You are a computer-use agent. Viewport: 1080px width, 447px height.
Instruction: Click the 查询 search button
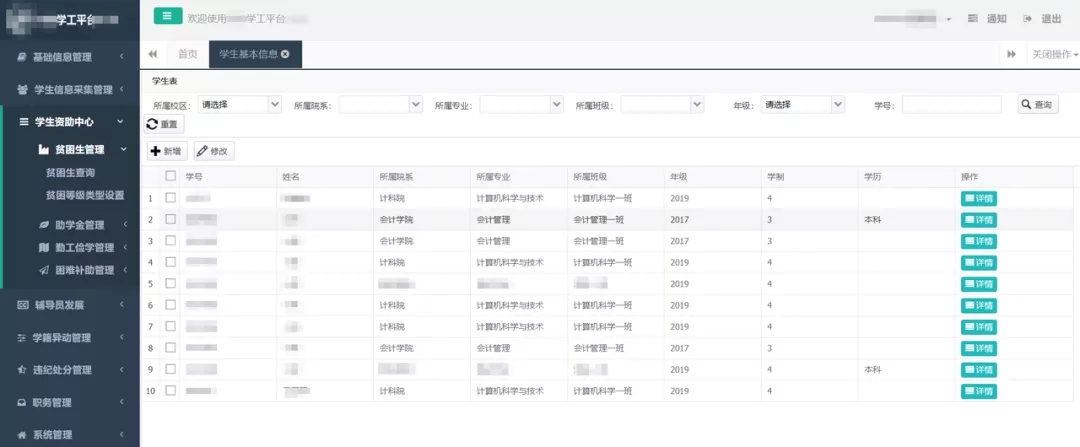click(x=1038, y=105)
